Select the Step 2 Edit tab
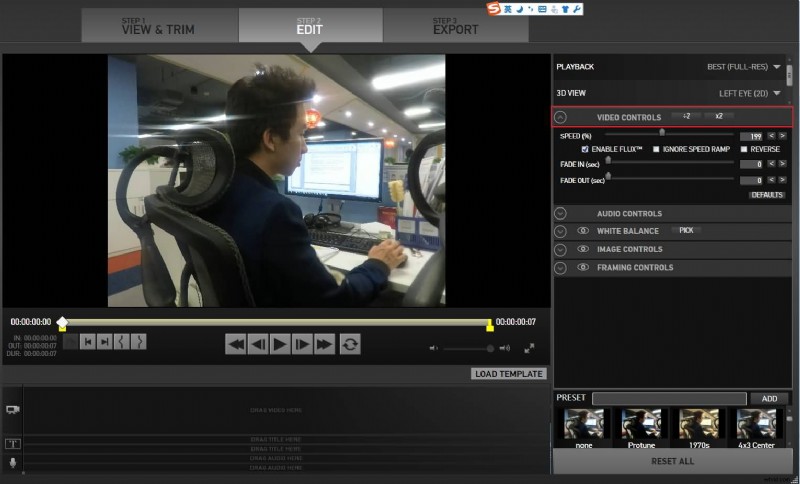 (310, 25)
